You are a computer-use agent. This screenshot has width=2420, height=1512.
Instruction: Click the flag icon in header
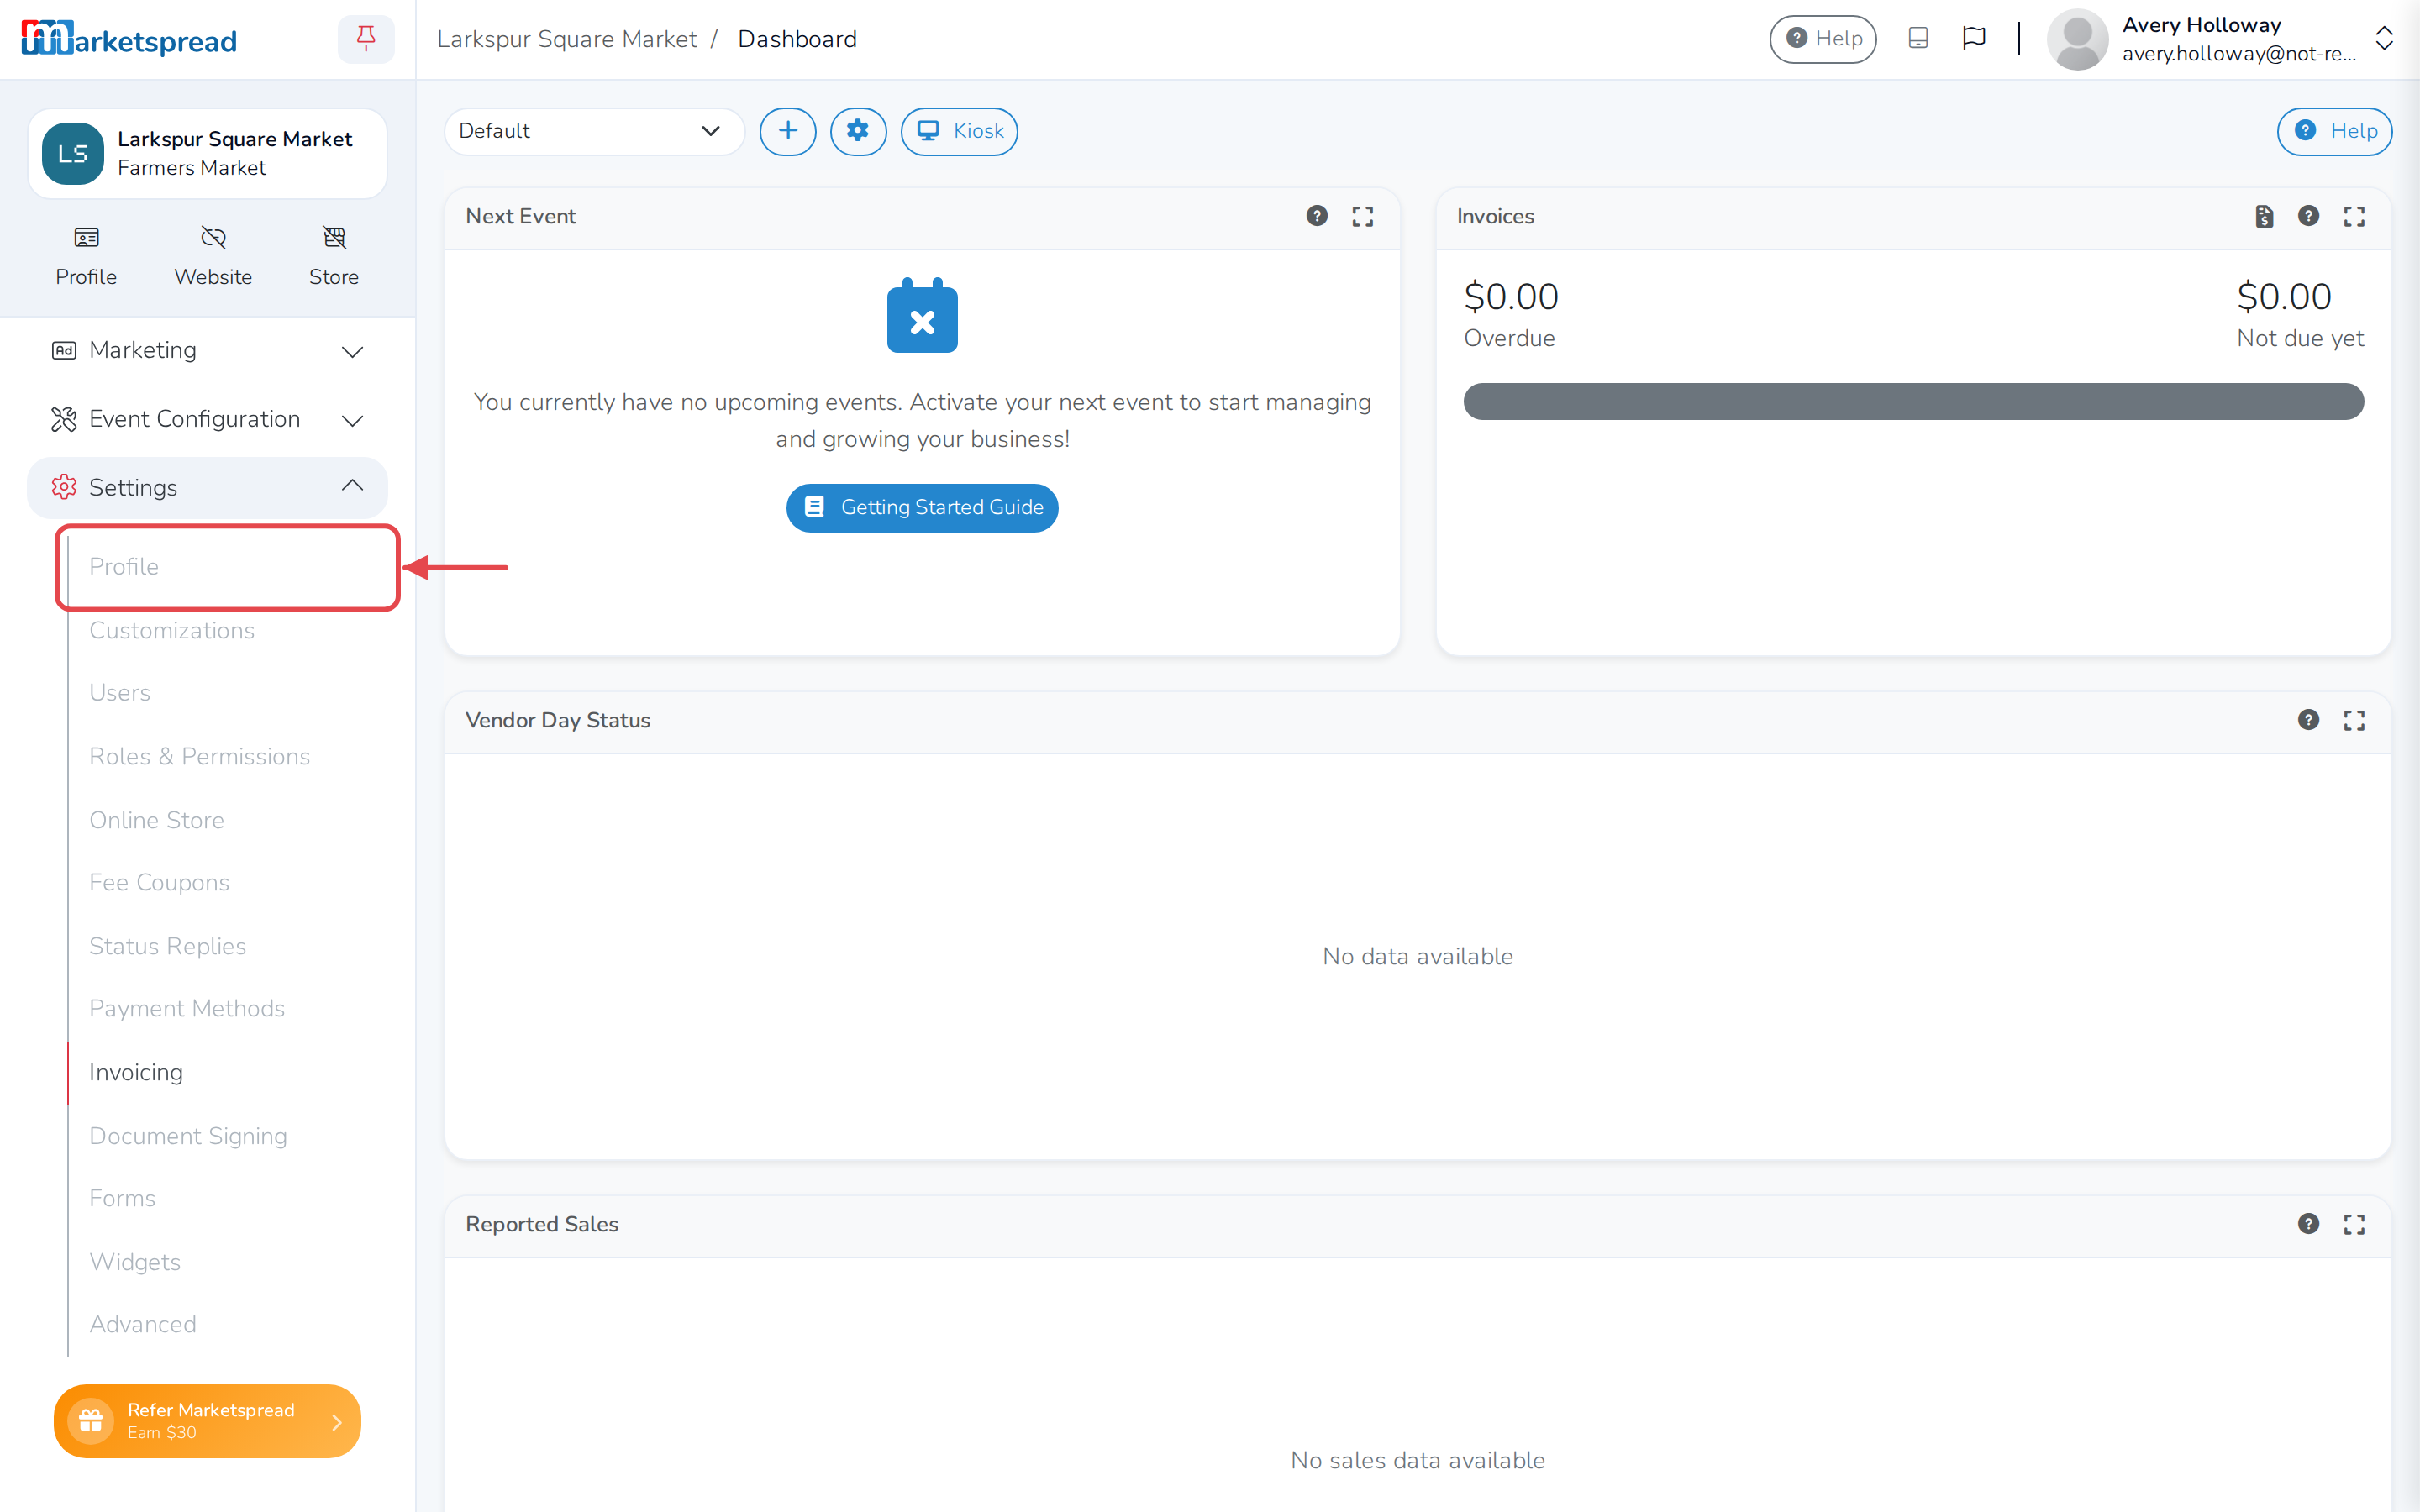[1974, 39]
